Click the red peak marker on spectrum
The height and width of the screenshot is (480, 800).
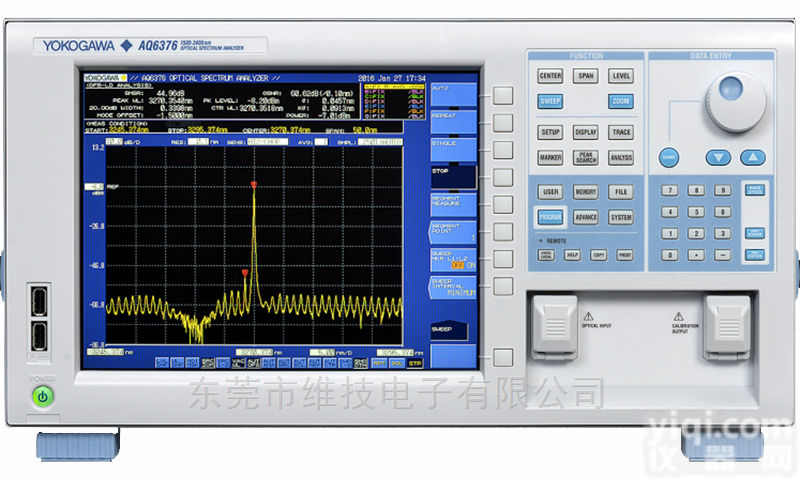254,185
